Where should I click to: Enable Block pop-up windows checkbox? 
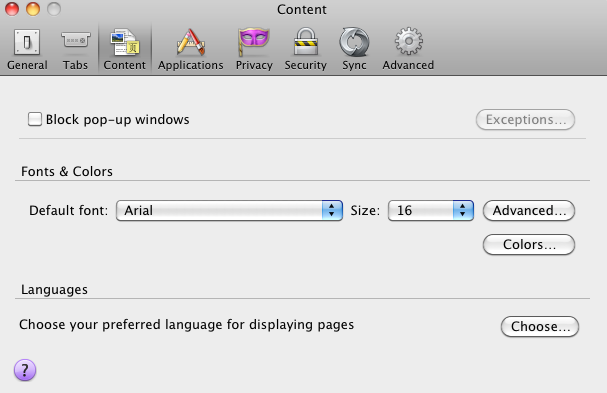pos(35,119)
